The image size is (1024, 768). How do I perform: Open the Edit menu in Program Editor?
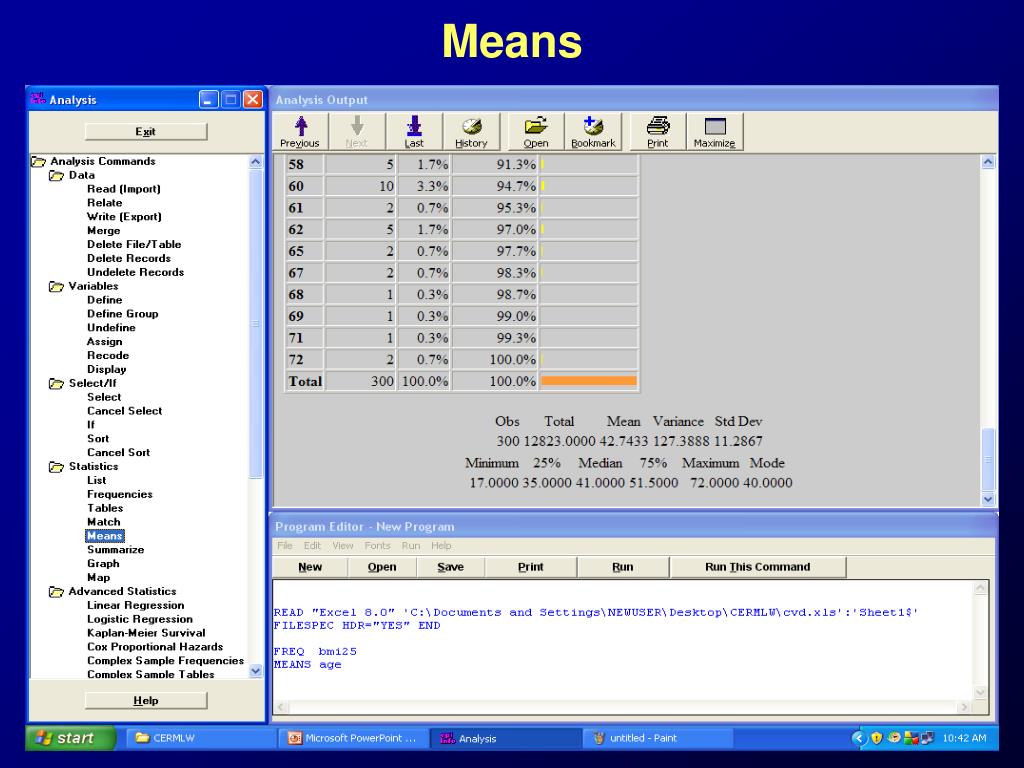coord(312,545)
